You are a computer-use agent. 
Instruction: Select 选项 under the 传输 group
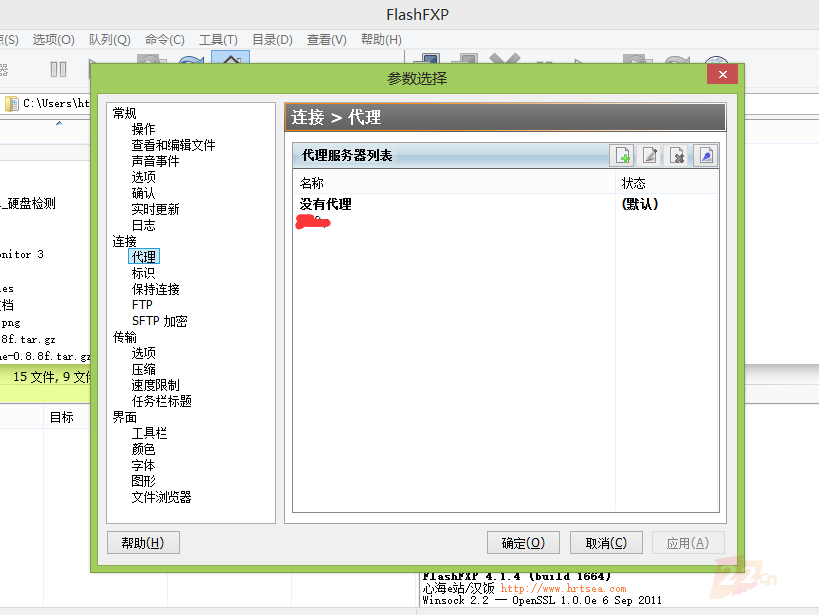[143, 353]
